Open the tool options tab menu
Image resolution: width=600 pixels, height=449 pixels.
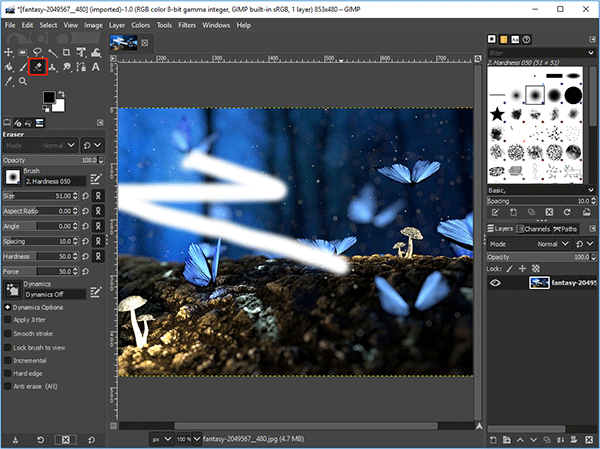[100, 123]
